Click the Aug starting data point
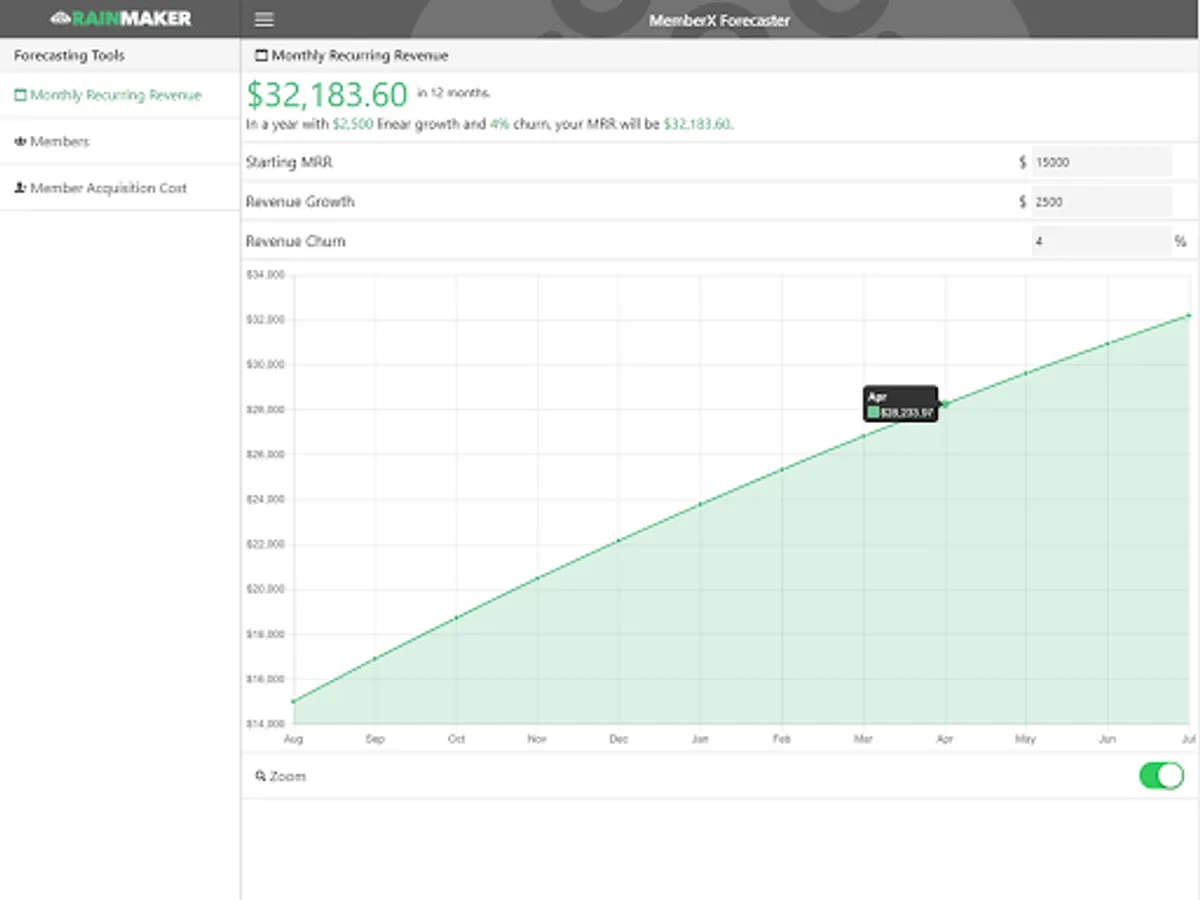 pyautogui.click(x=293, y=701)
